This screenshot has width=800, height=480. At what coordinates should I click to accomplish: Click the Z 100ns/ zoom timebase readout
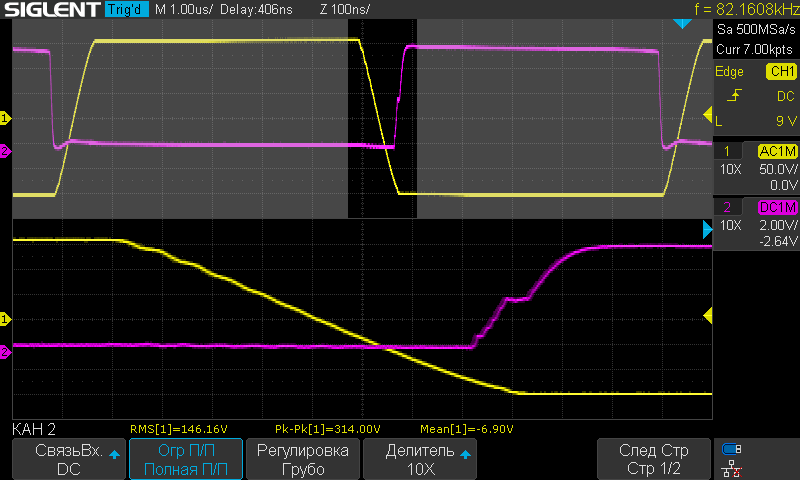(x=345, y=9)
